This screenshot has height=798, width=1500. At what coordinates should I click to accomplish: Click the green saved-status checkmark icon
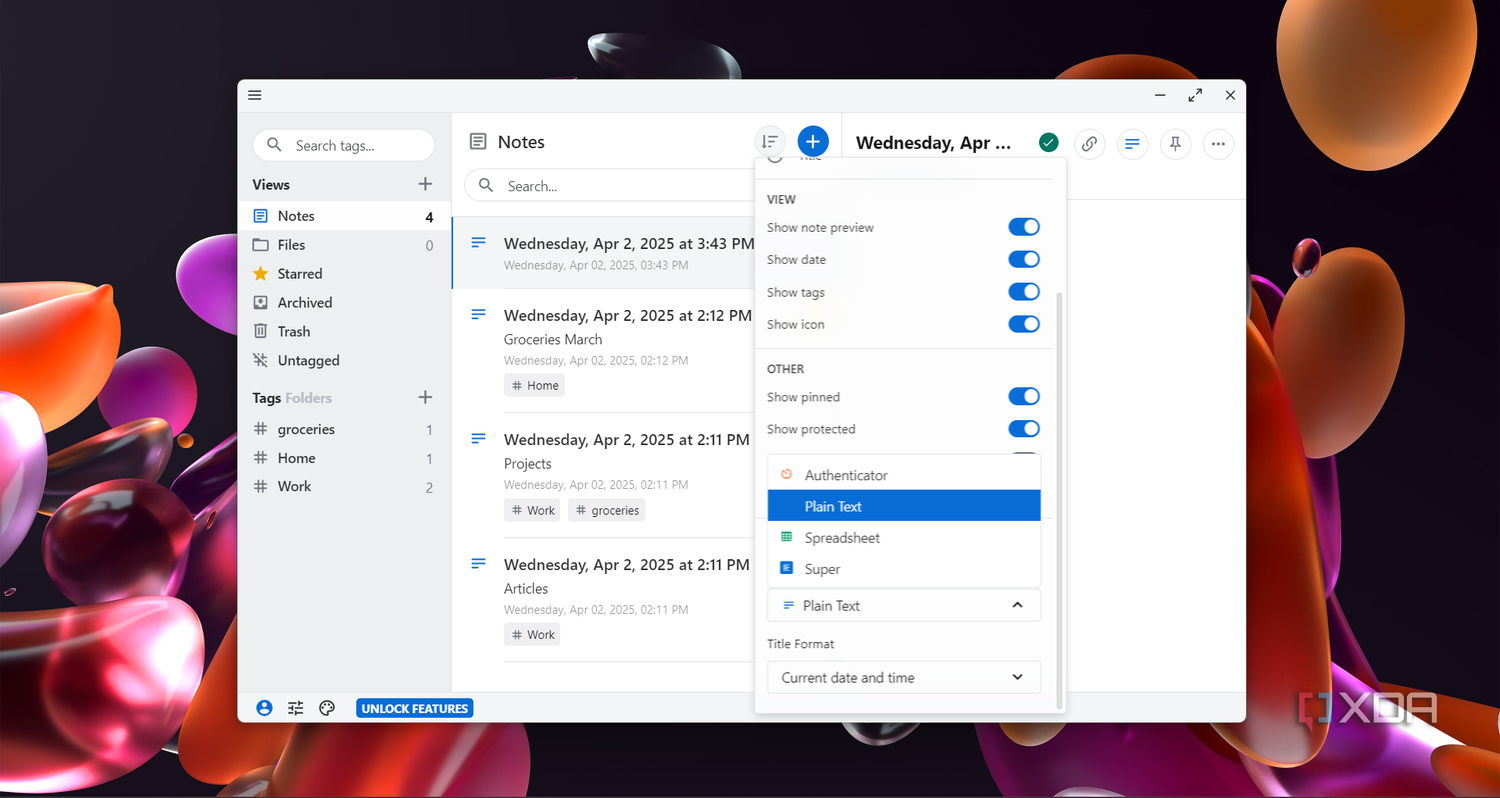coord(1048,143)
